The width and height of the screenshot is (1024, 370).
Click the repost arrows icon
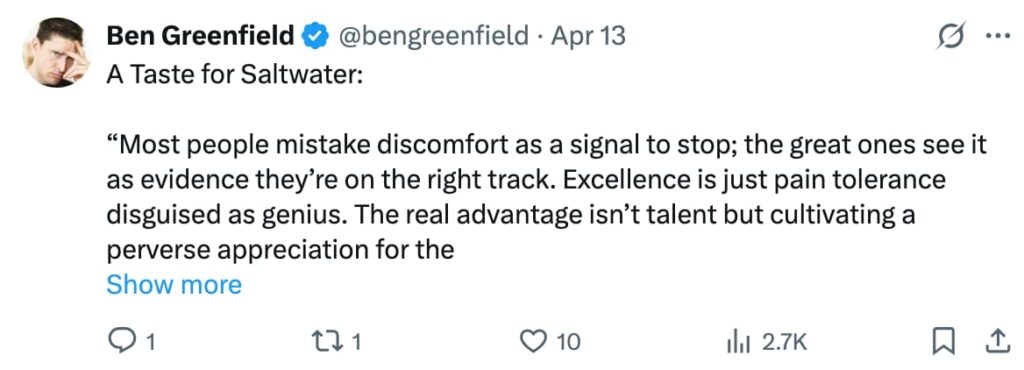point(333,341)
